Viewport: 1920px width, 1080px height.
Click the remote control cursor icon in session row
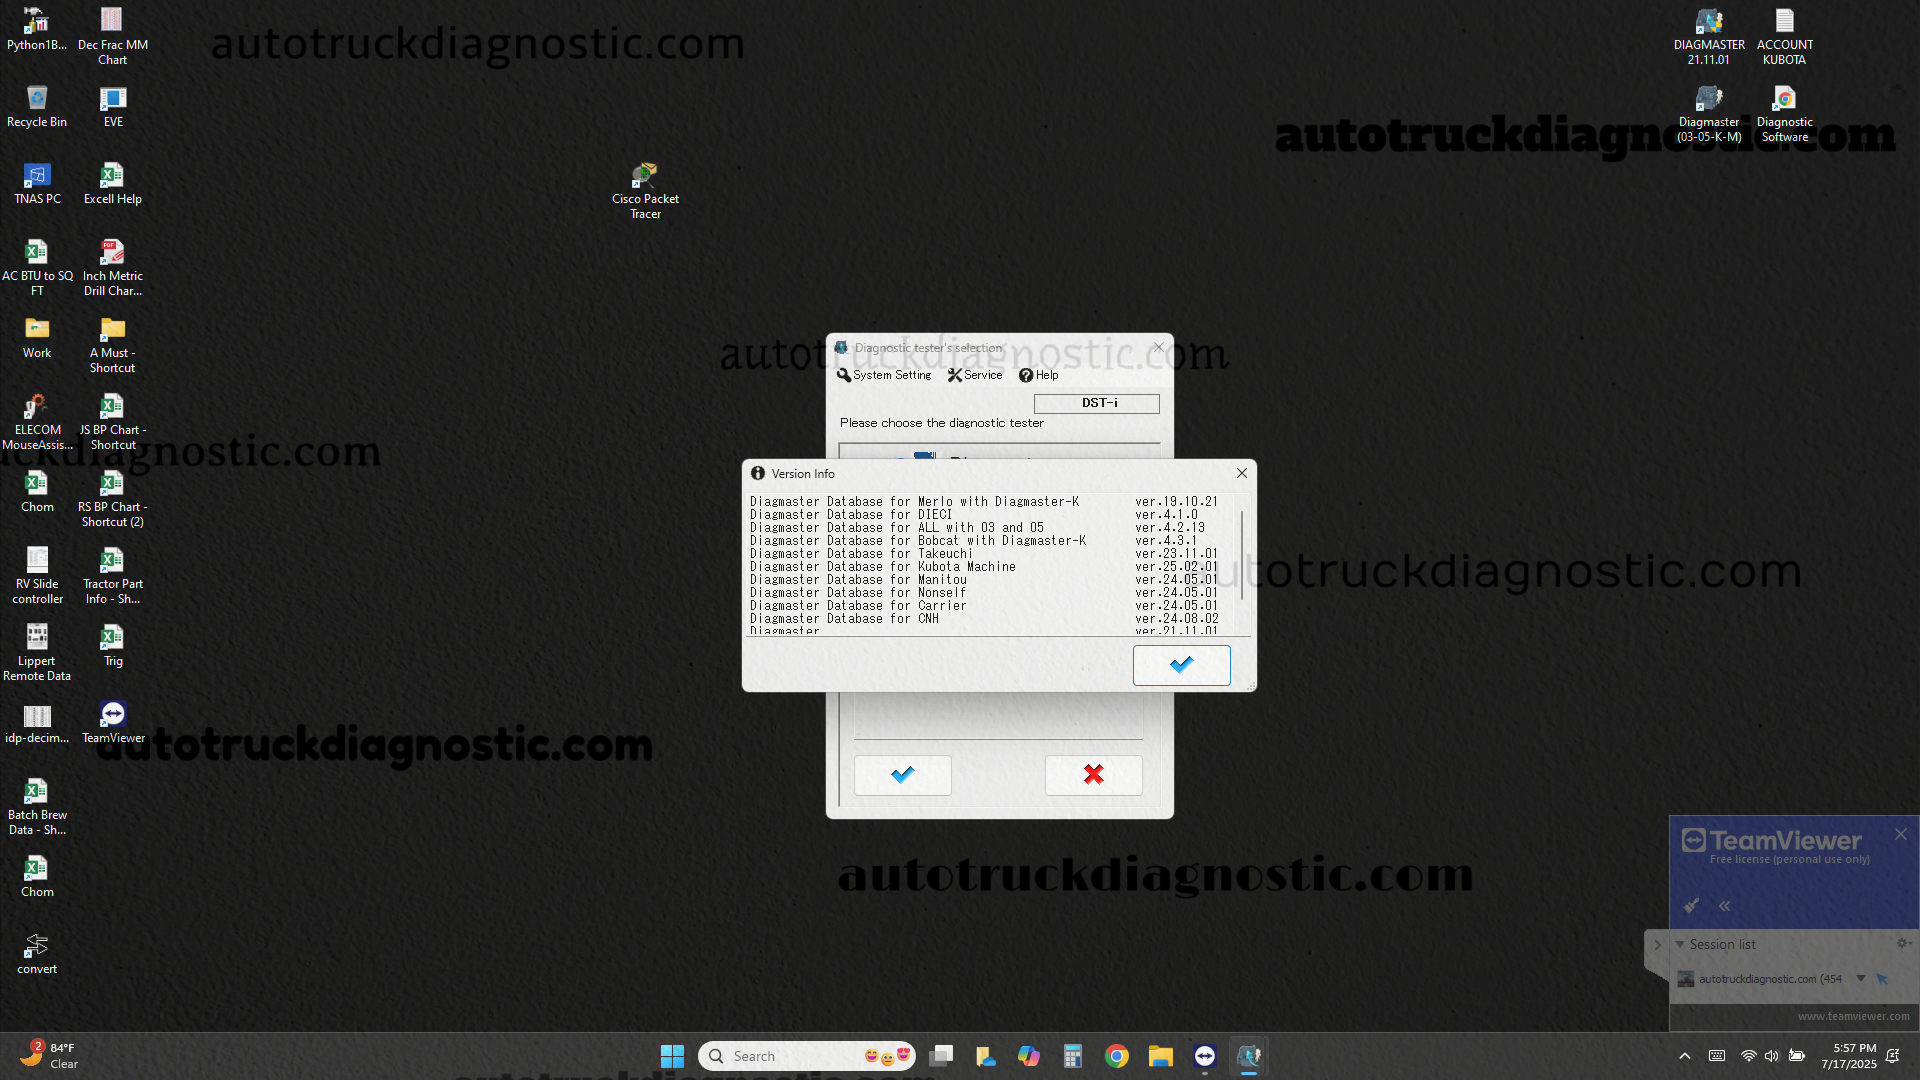[1882, 979]
